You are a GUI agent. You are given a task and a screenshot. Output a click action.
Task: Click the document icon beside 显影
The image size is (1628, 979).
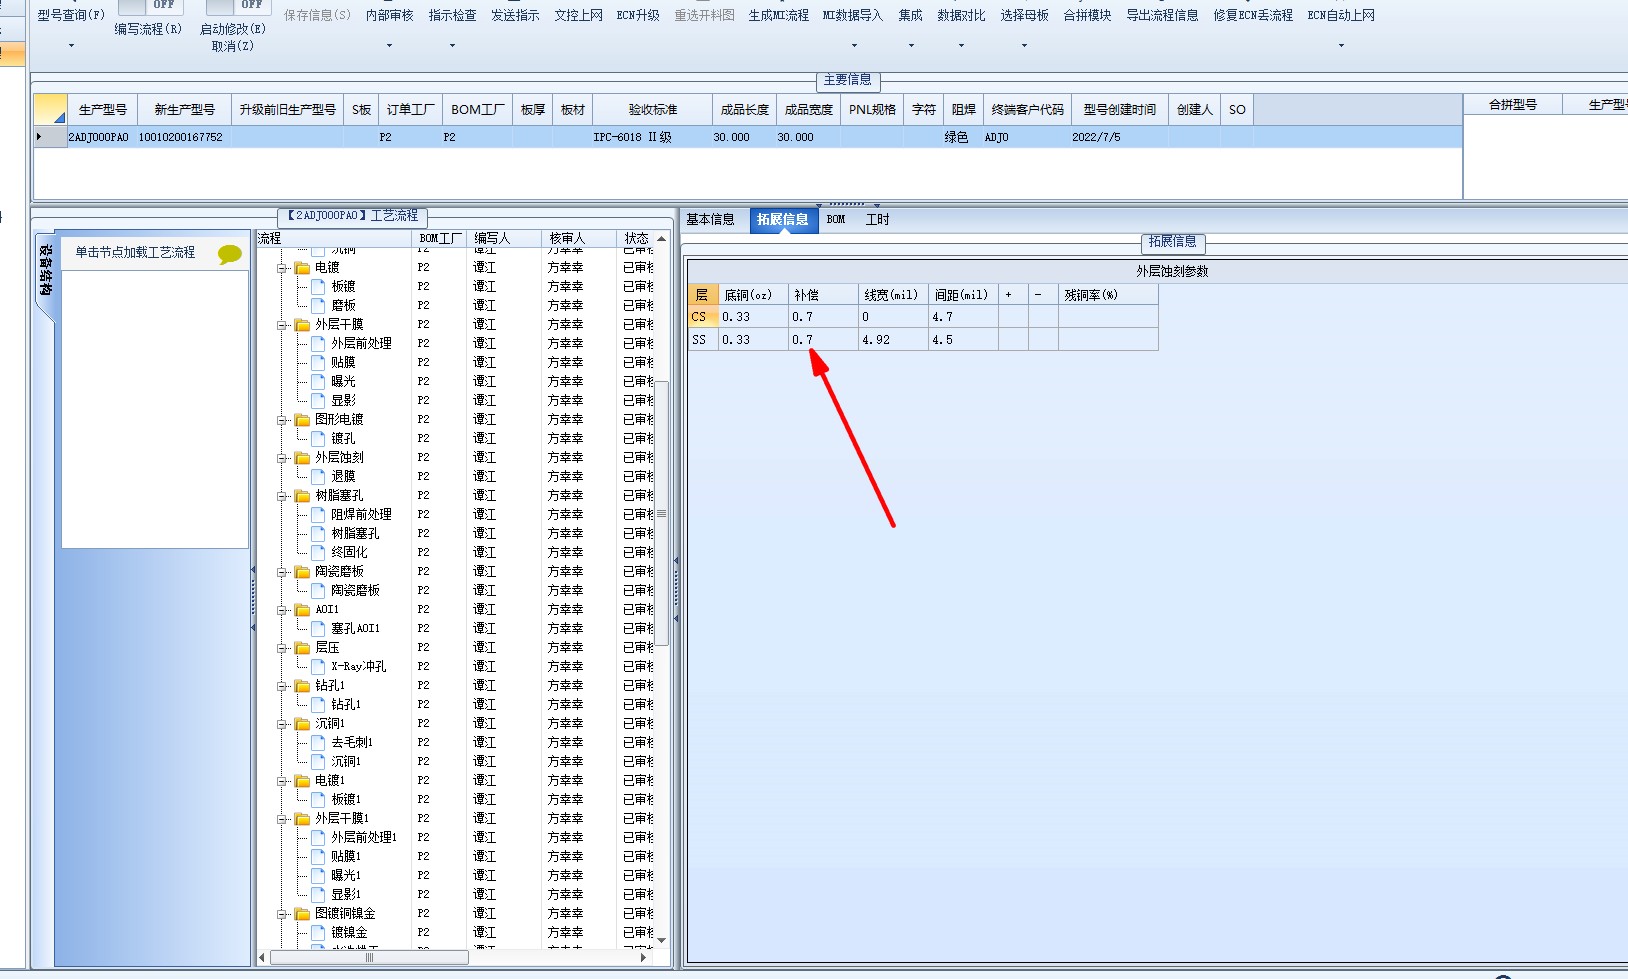[x=318, y=401]
